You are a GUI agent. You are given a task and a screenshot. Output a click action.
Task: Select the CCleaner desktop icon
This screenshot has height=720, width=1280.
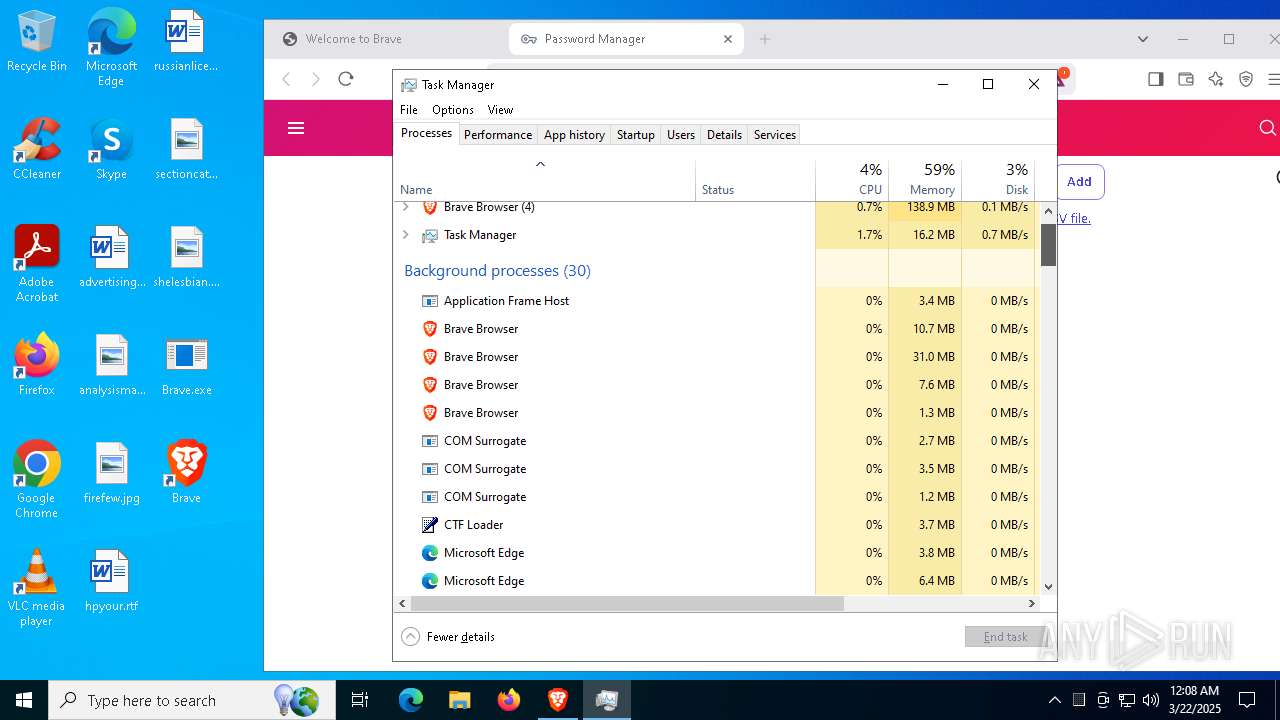click(37, 149)
